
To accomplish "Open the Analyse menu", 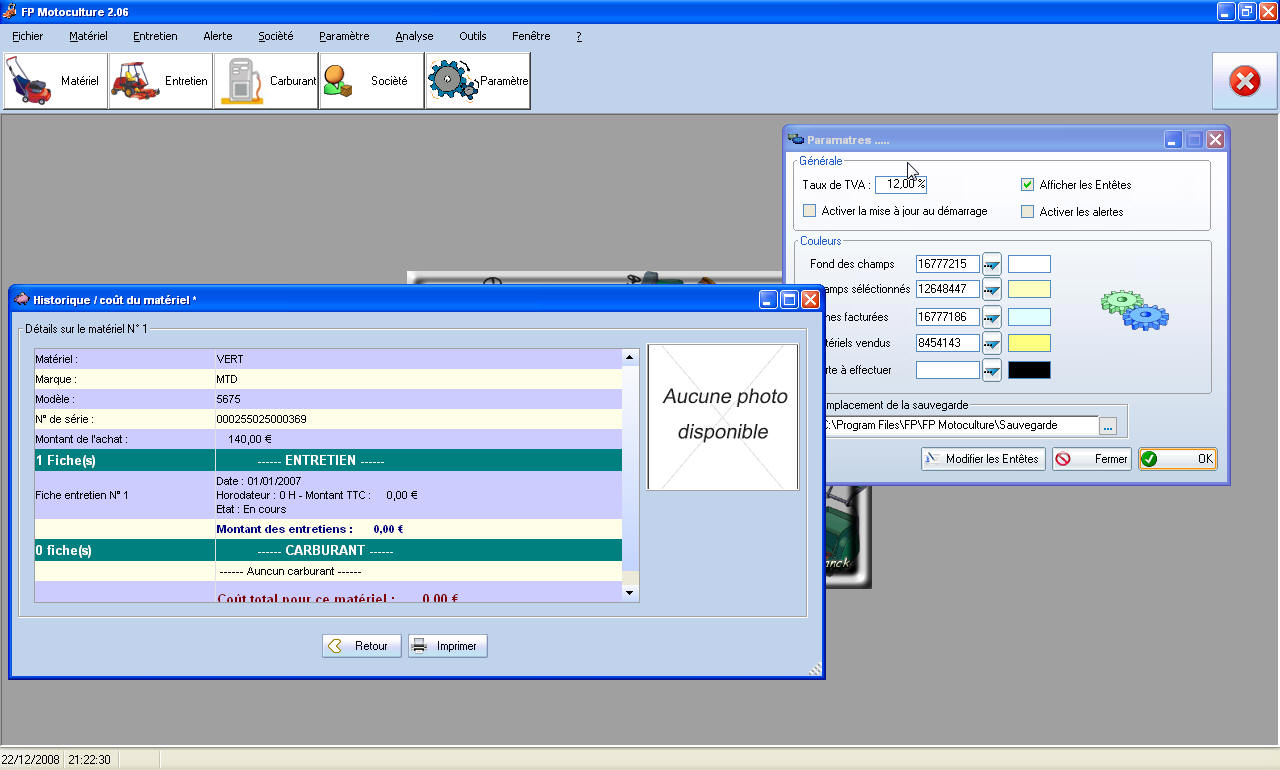I will point(414,36).
